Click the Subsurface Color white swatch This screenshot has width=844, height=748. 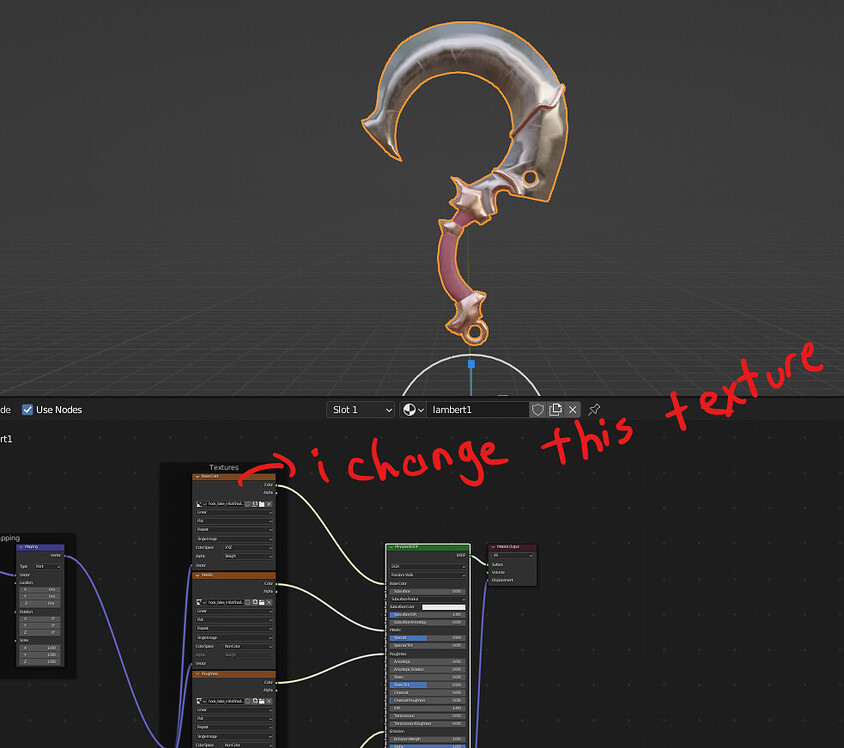click(x=444, y=607)
